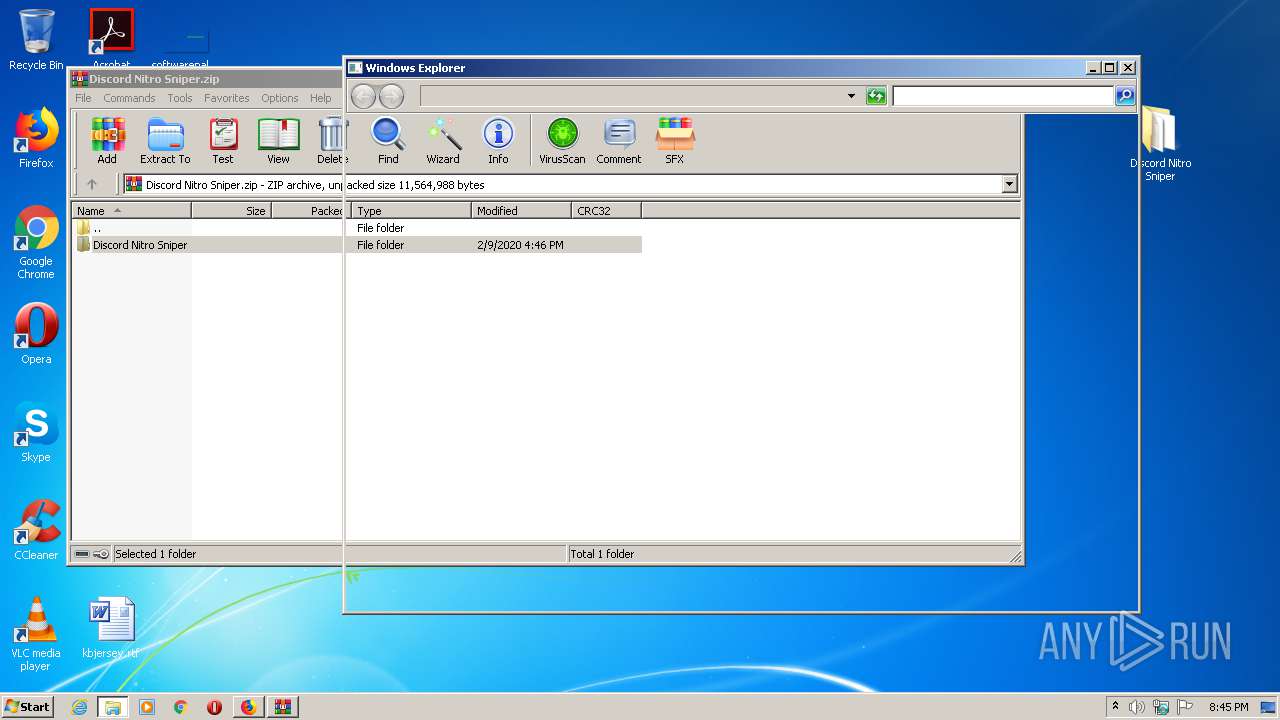This screenshot has width=1280, height=720.
Task: Click the WinRAR taskbar button
Action: pos(282,707)
